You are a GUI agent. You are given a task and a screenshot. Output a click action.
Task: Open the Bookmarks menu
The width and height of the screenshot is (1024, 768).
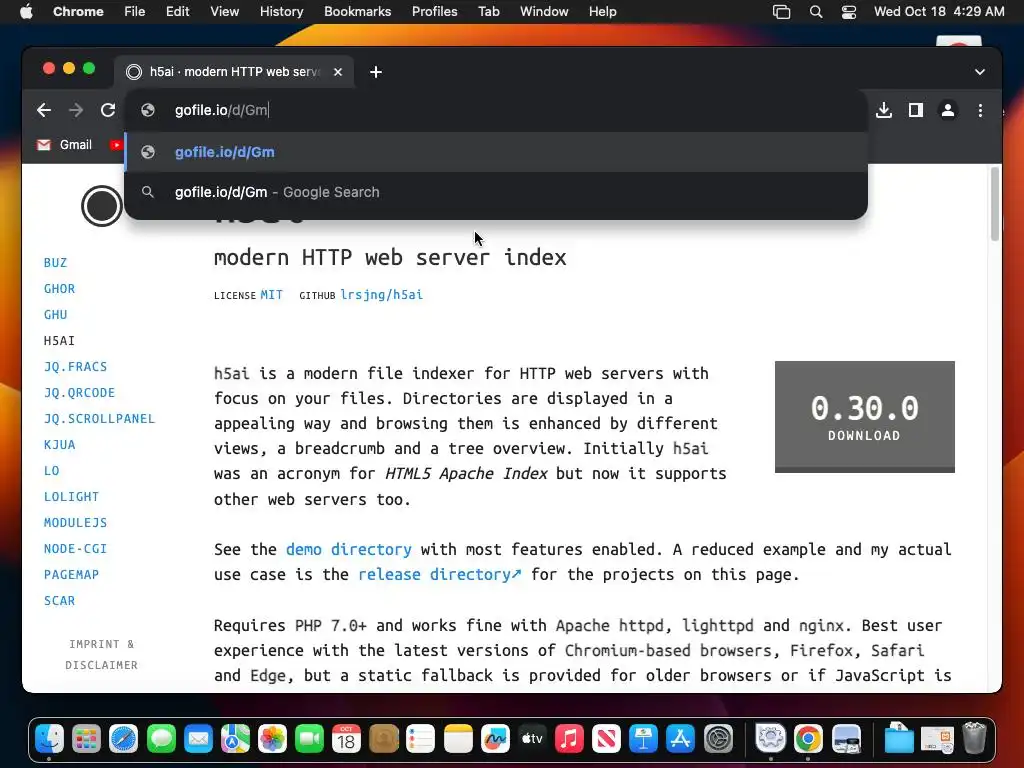pos(357,12)
